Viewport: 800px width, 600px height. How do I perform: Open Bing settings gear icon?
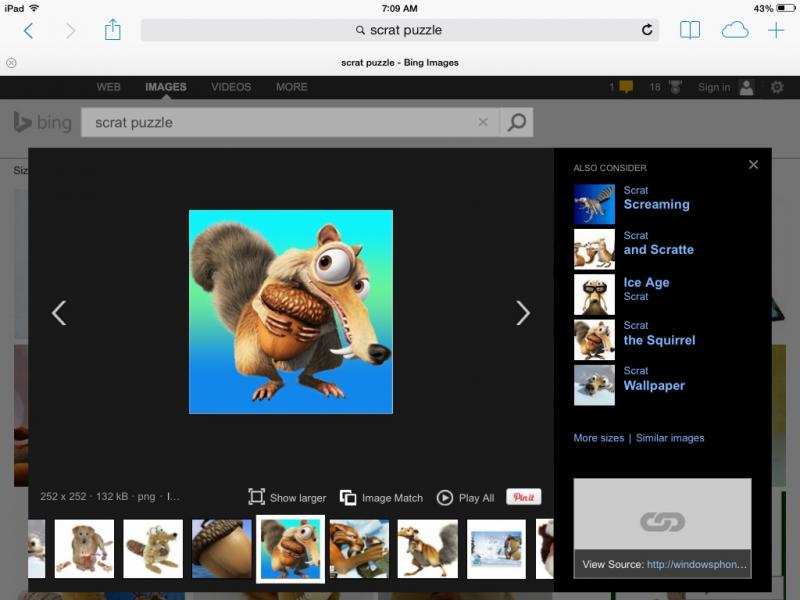[x=777, y=87]
